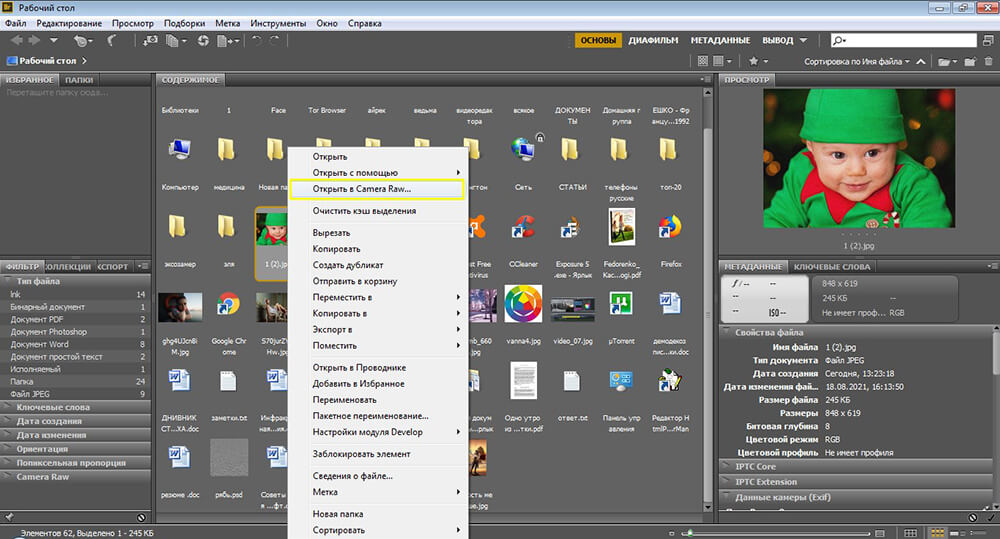This screenshot has height=539, width=1000.
Task: Go forward with the right arrow
Action: [x=34, y=40]
